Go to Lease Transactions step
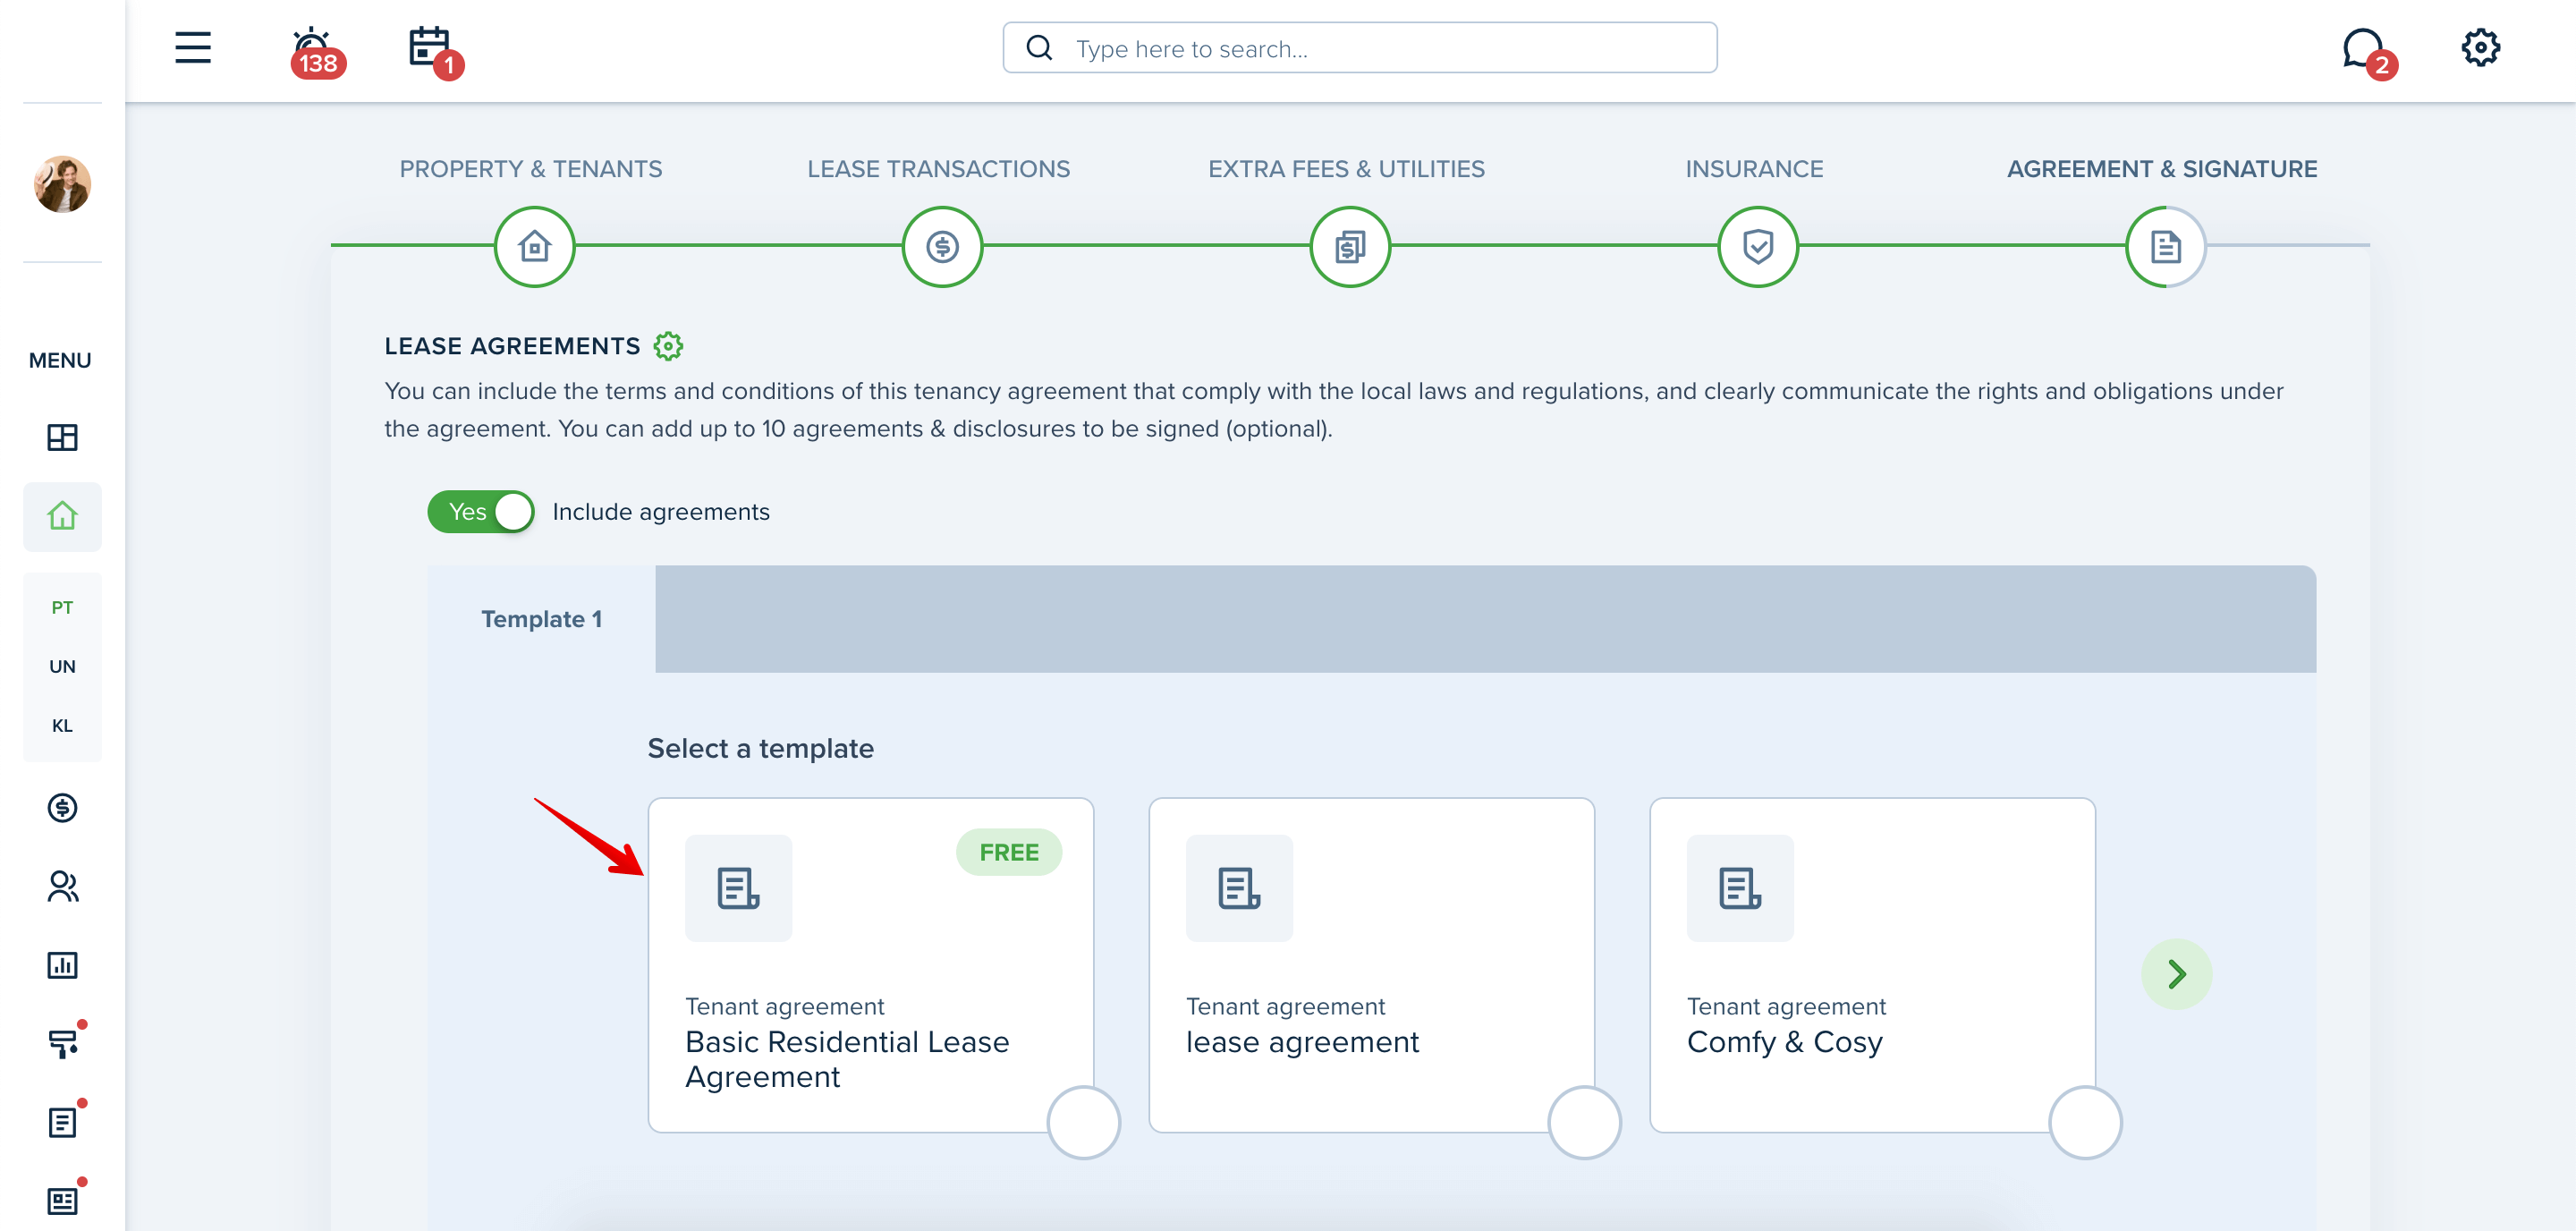2576x1231 pixels. click(938, 169)
